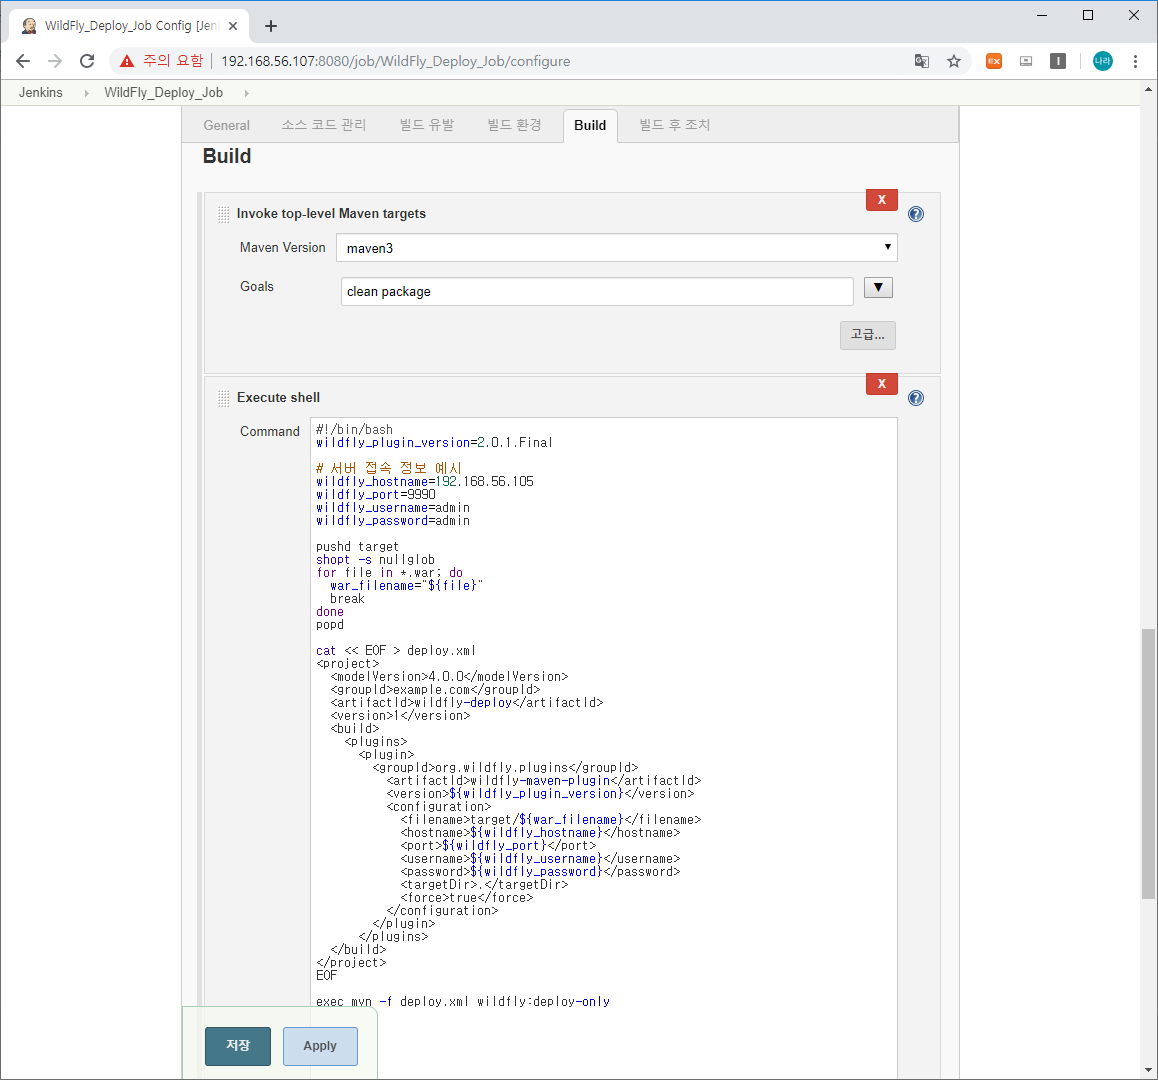Click the vertical page scrollbar thumb
This screenshot has width=1158, height=1080.
pyautogui.click(x=1148, y=763)
